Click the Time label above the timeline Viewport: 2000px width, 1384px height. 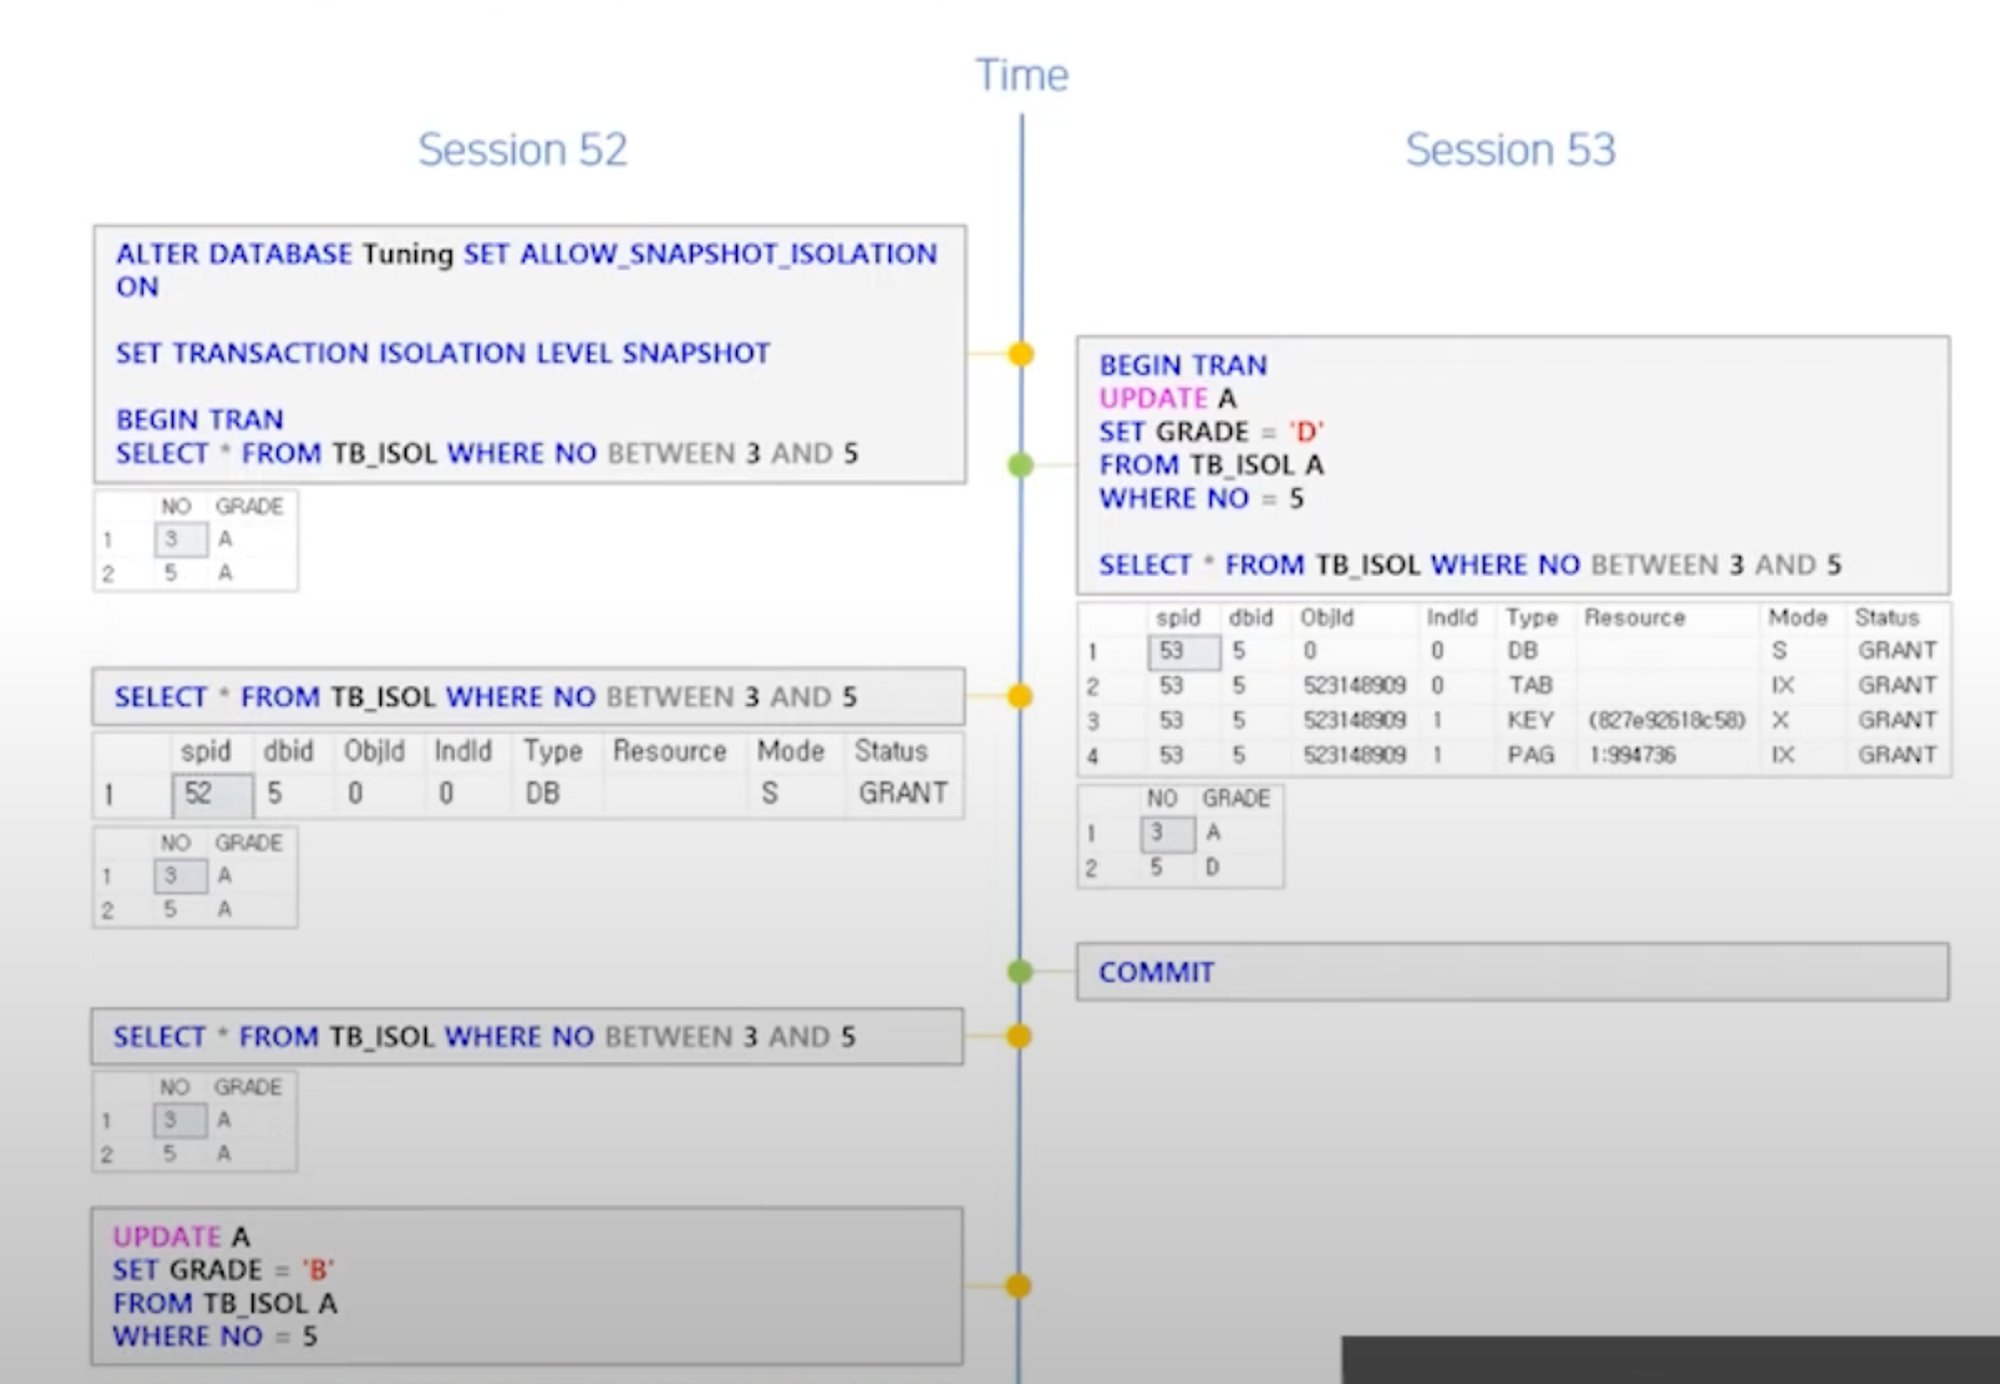[1022, 76]
